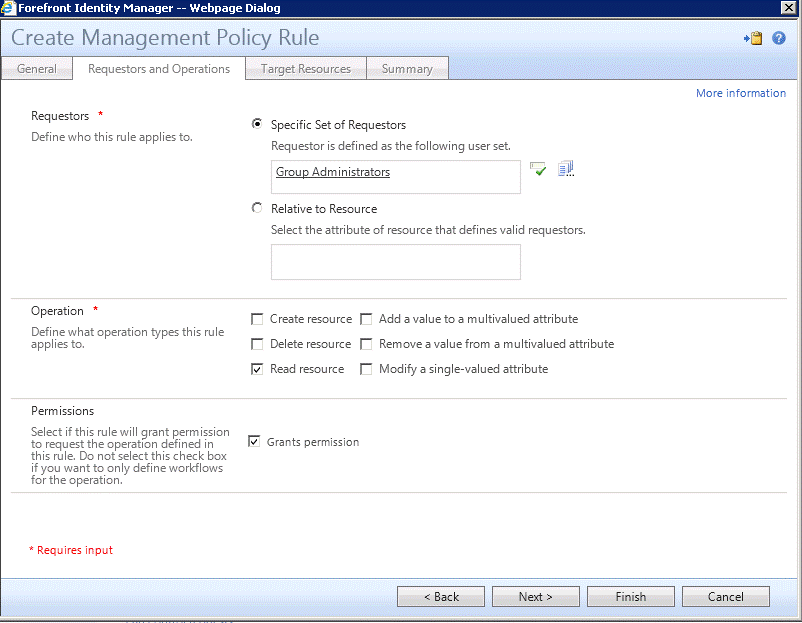Viewport: 802px width, 623px height.
Task: Check the Create resource checkbox
Action: coord(257,319)
